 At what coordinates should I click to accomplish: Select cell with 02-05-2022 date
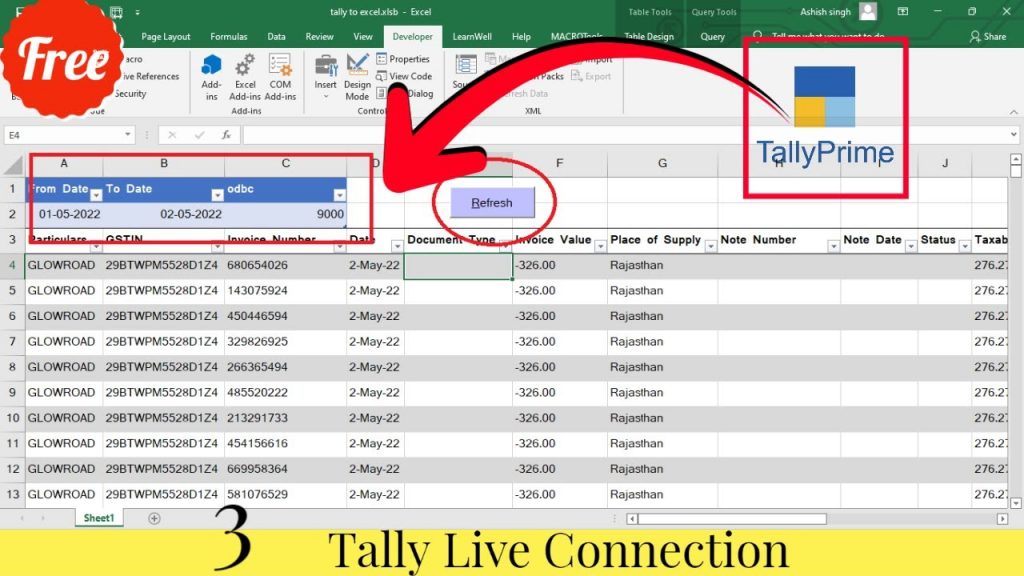[x=164, y=214]
